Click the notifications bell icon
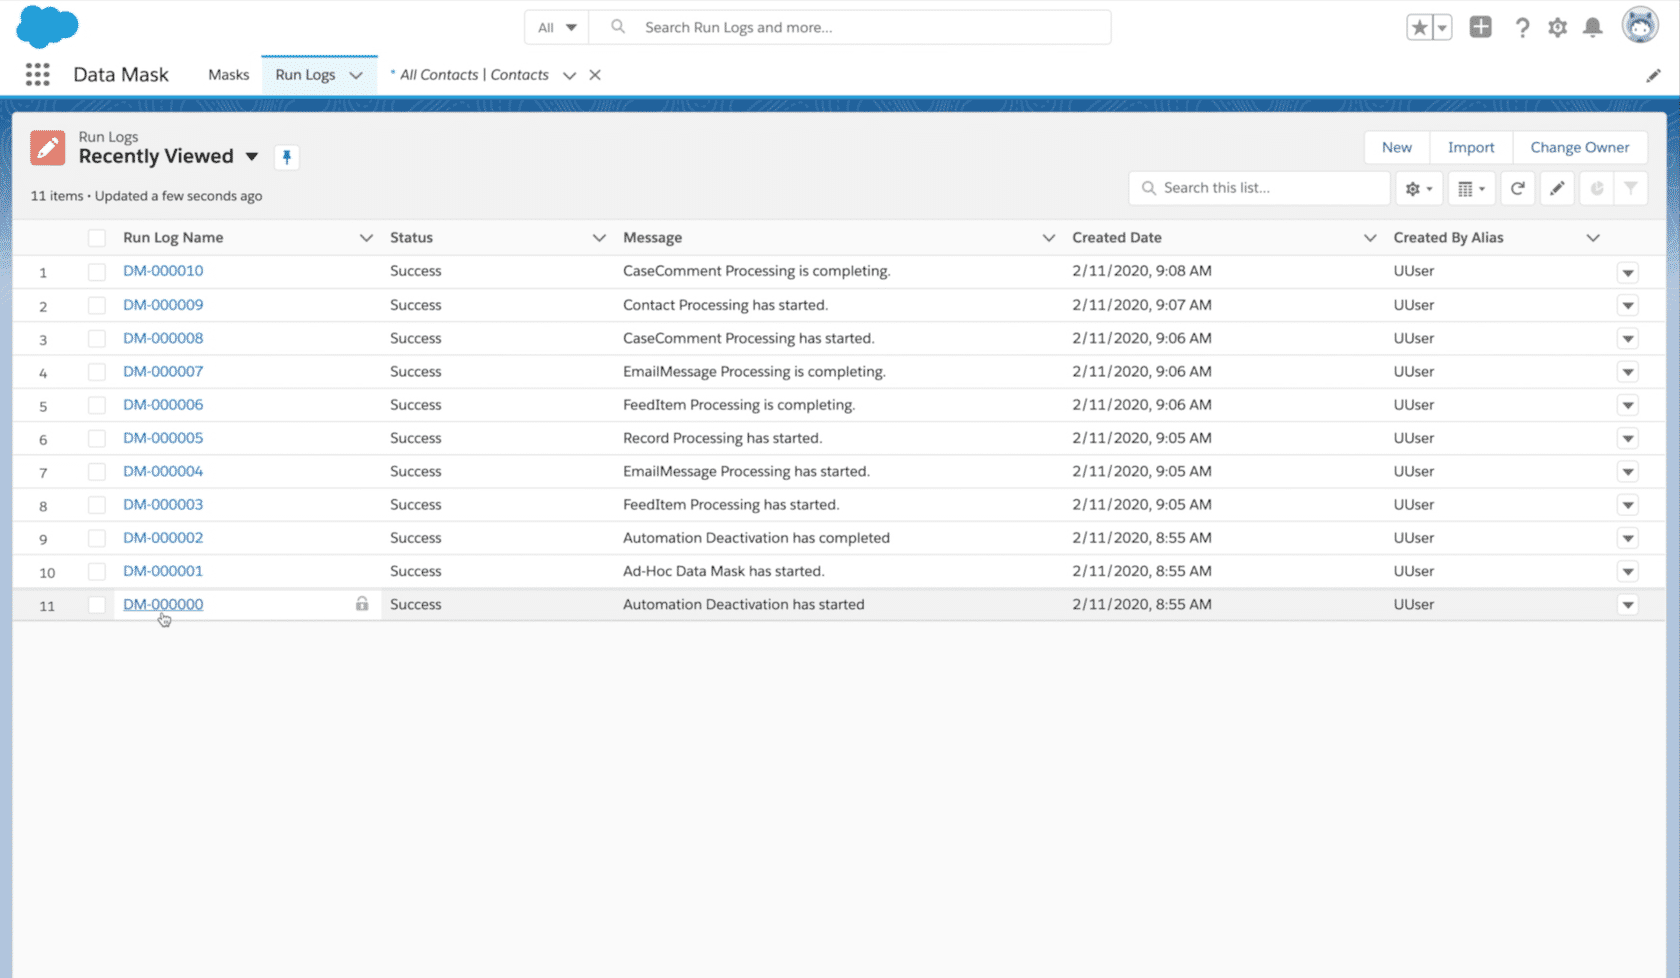The width and height of the screenshot is (1680, 978). tap(1592, 28)
